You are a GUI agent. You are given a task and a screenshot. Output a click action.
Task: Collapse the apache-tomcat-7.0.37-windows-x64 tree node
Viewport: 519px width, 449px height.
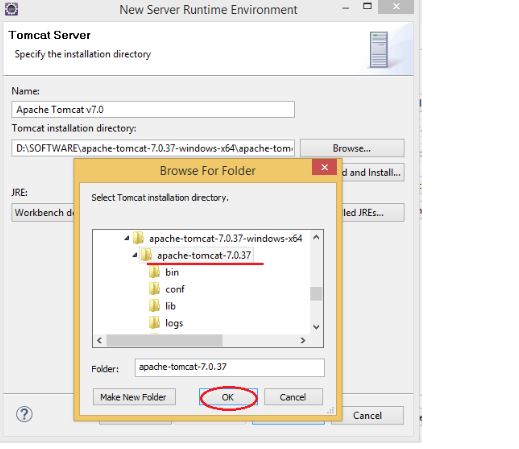pyautogui.click(x=127, y=238)
